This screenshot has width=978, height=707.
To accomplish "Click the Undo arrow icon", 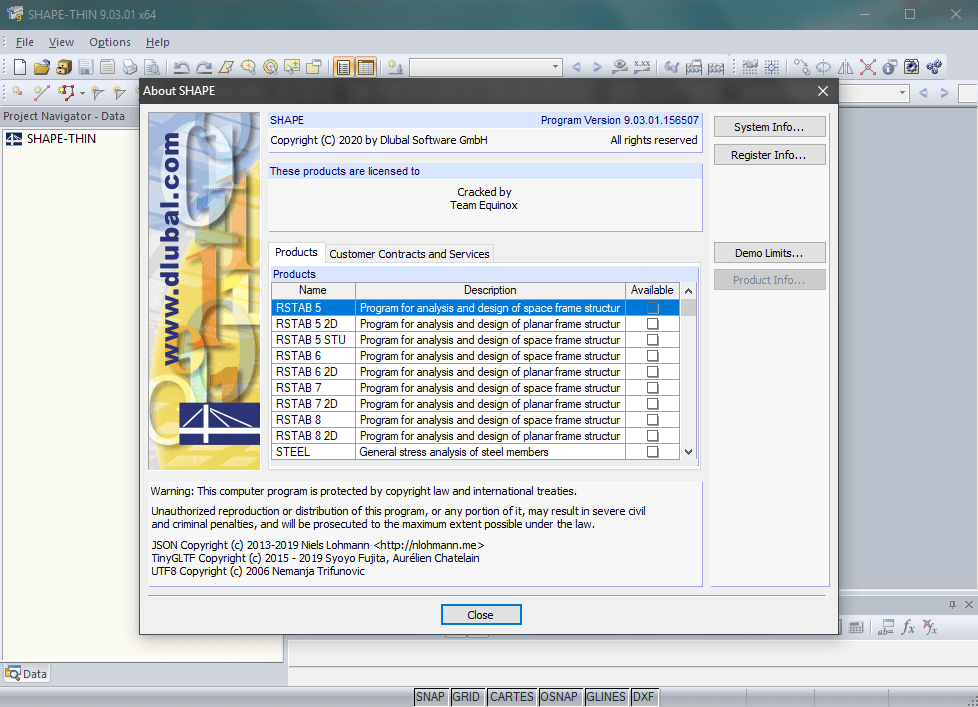I will tap(182, 67).
